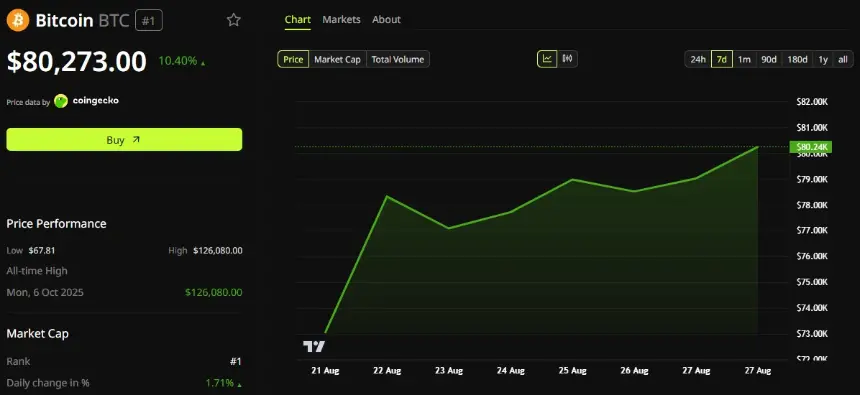Viewport: 860px width, 395px height.
Task: Click the $80,273.00 price text
Action: click(x=76, y=61)
